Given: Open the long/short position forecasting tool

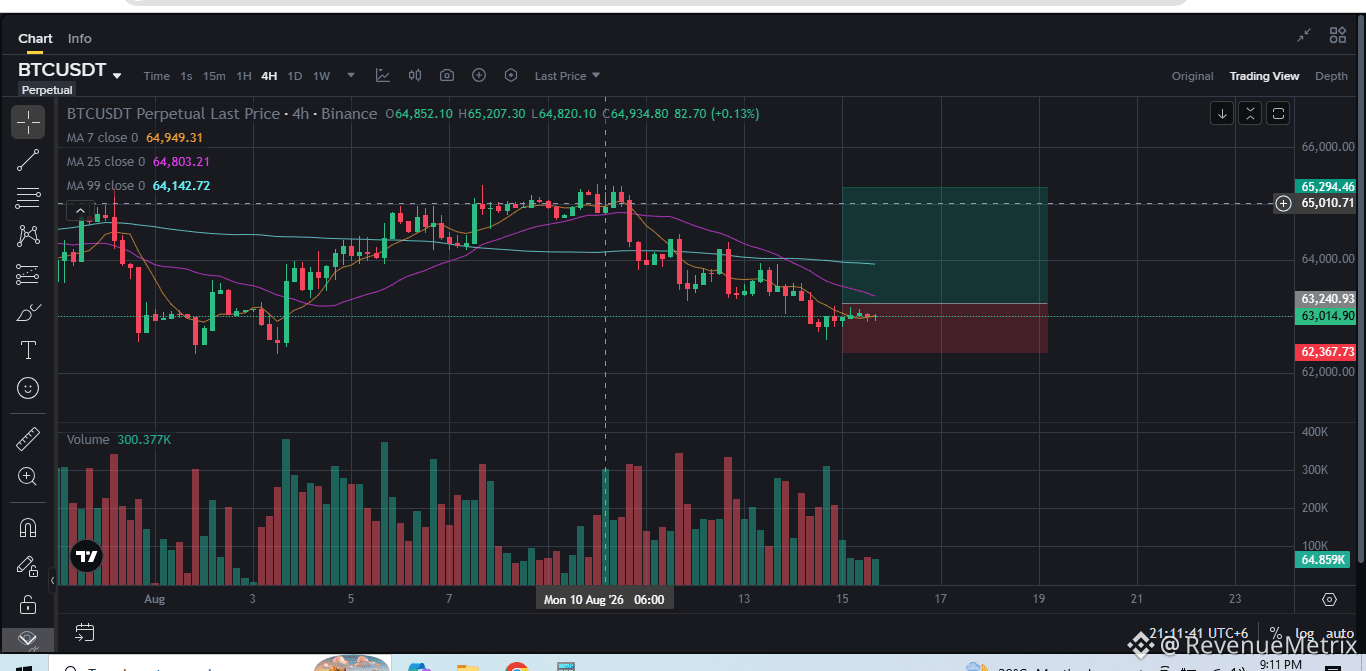Looking at the screenshot, I should pyautogui.click(x=28, y=274).
